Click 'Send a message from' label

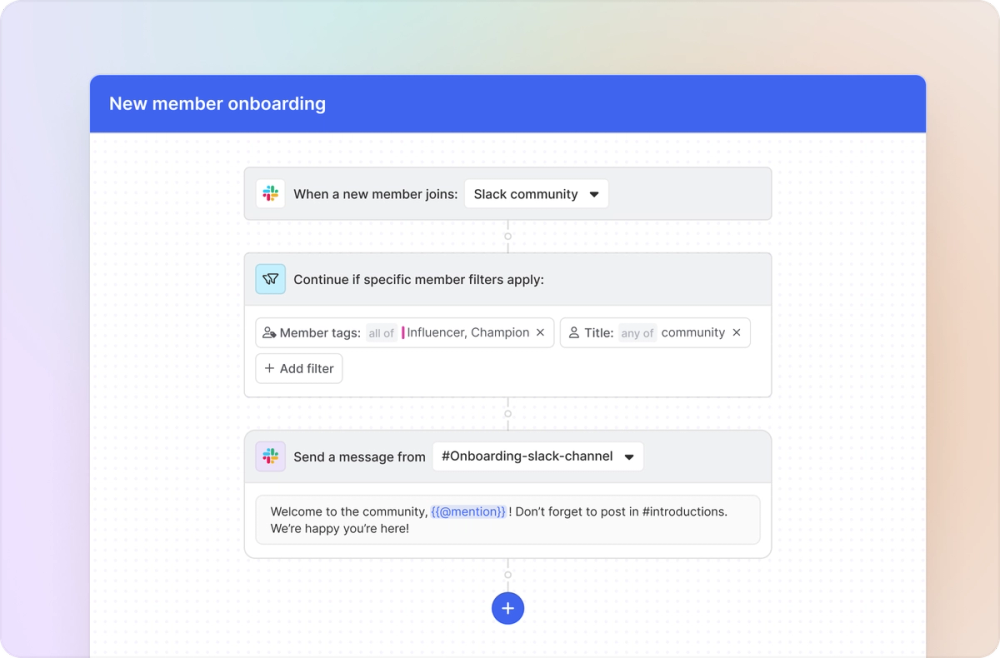(359, 457)
